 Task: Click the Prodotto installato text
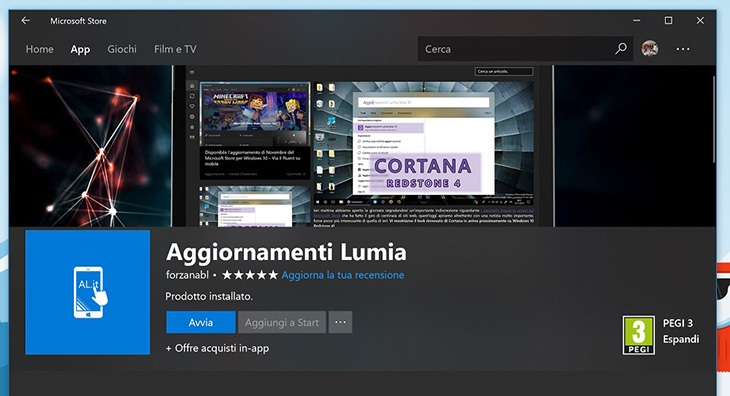(209, 296)
